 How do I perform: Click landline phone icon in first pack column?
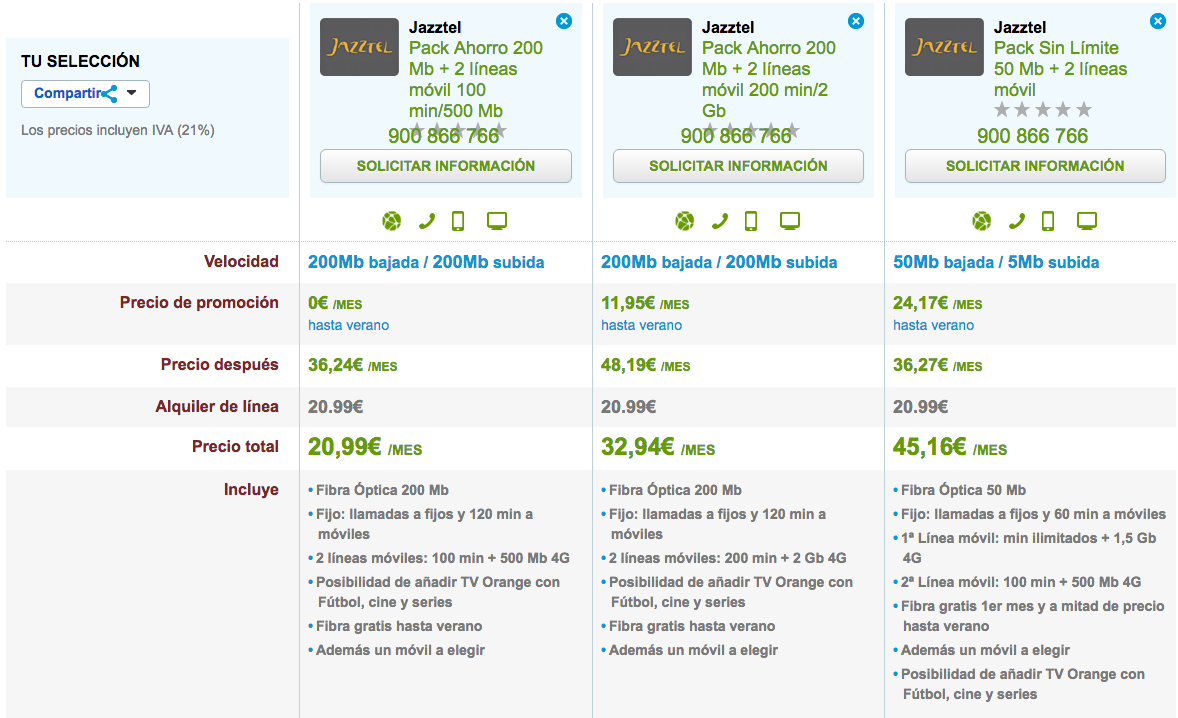click(x=427, y=221)
